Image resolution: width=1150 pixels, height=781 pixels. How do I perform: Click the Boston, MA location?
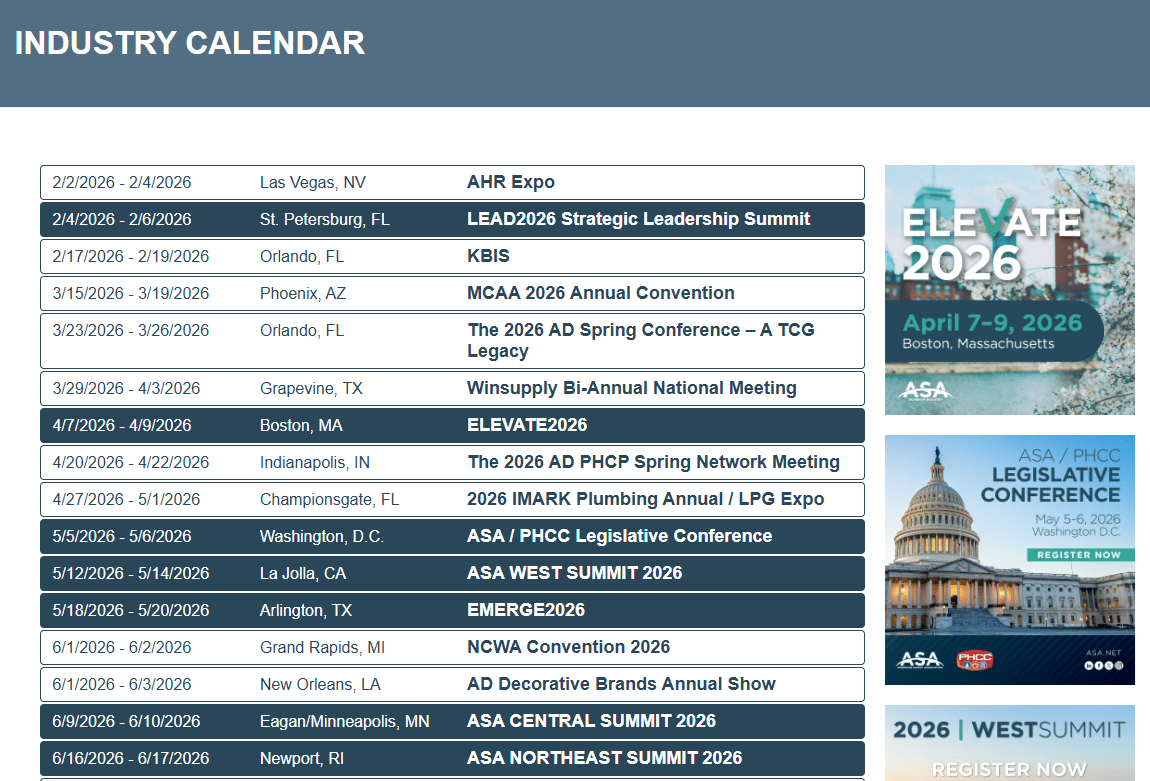[x=301, y=425]
